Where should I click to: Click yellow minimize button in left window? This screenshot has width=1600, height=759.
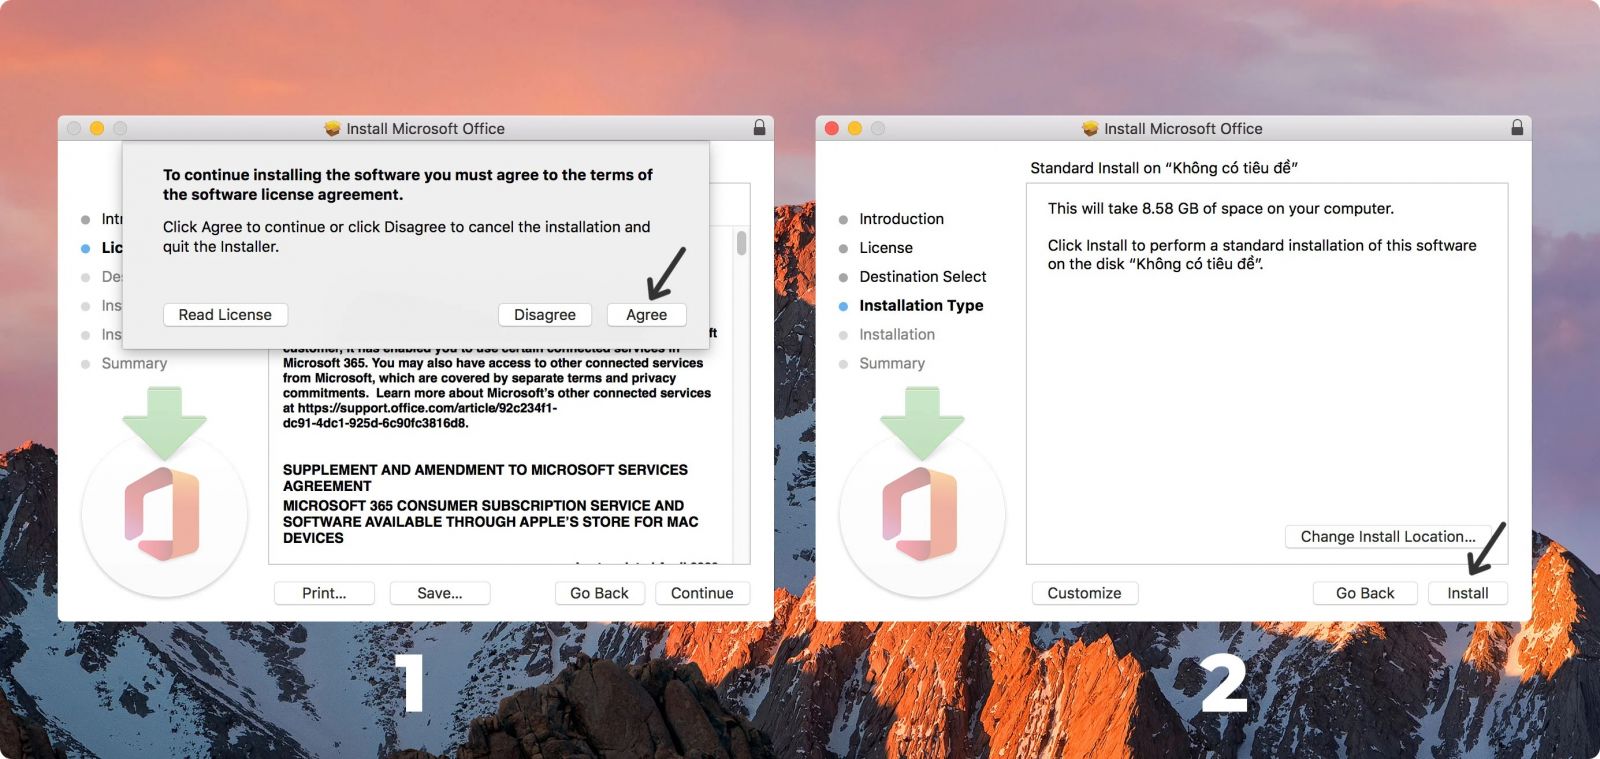[97, 128]
